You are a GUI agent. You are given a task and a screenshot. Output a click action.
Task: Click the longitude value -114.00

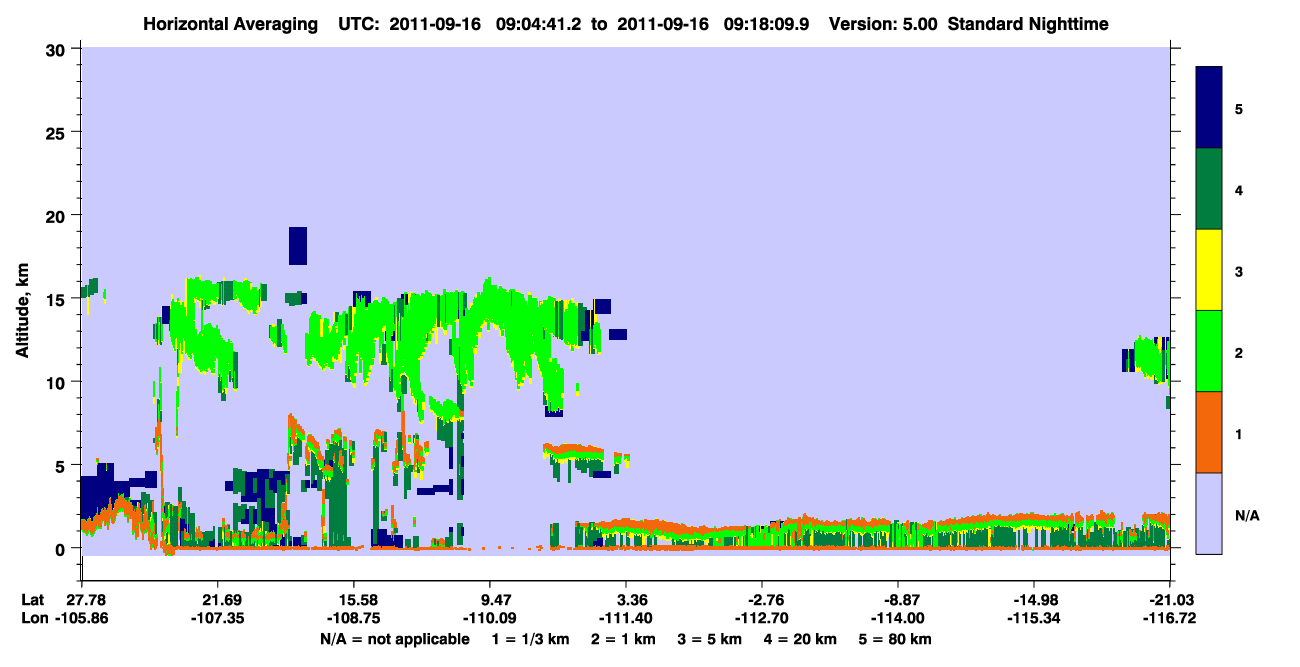point(898,619)
